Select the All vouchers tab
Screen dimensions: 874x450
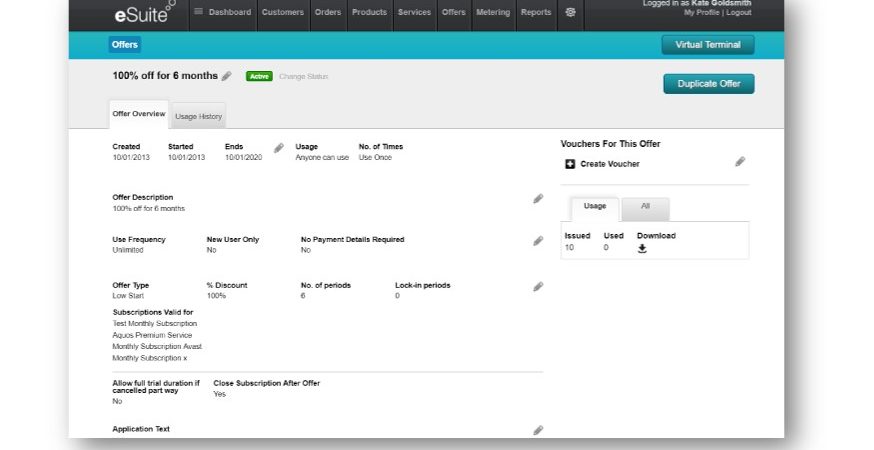pos(645,206)
